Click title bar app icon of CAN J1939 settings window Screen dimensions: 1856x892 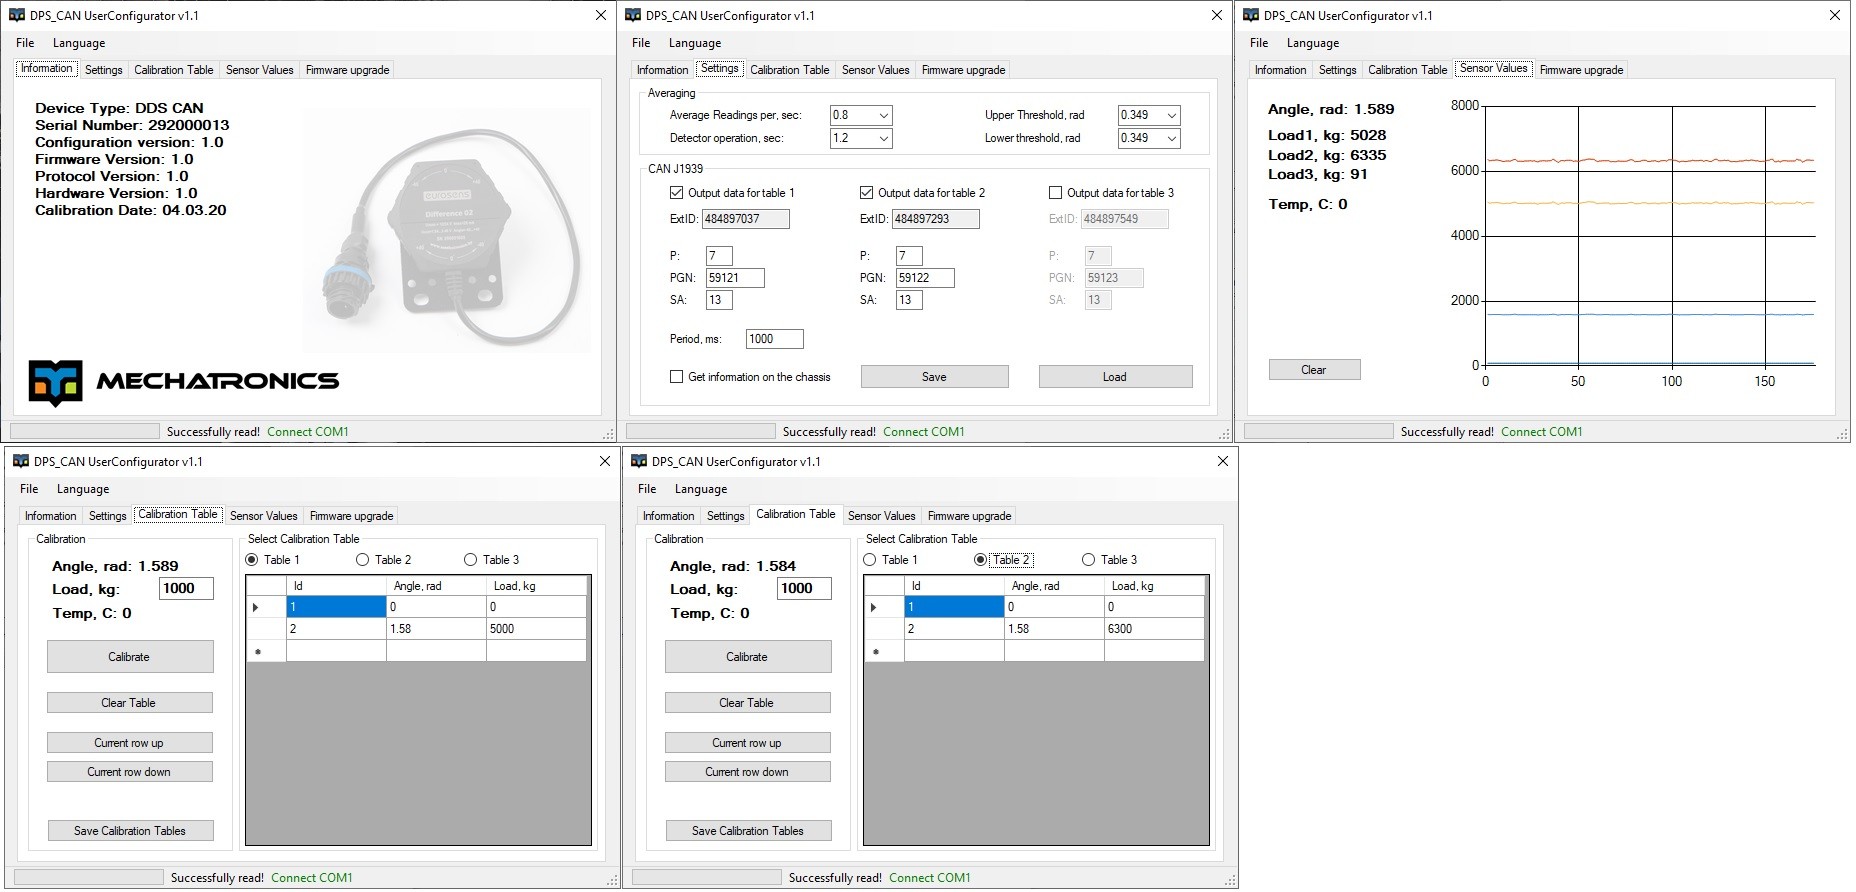pyautogui.click(x=633, y=15)
